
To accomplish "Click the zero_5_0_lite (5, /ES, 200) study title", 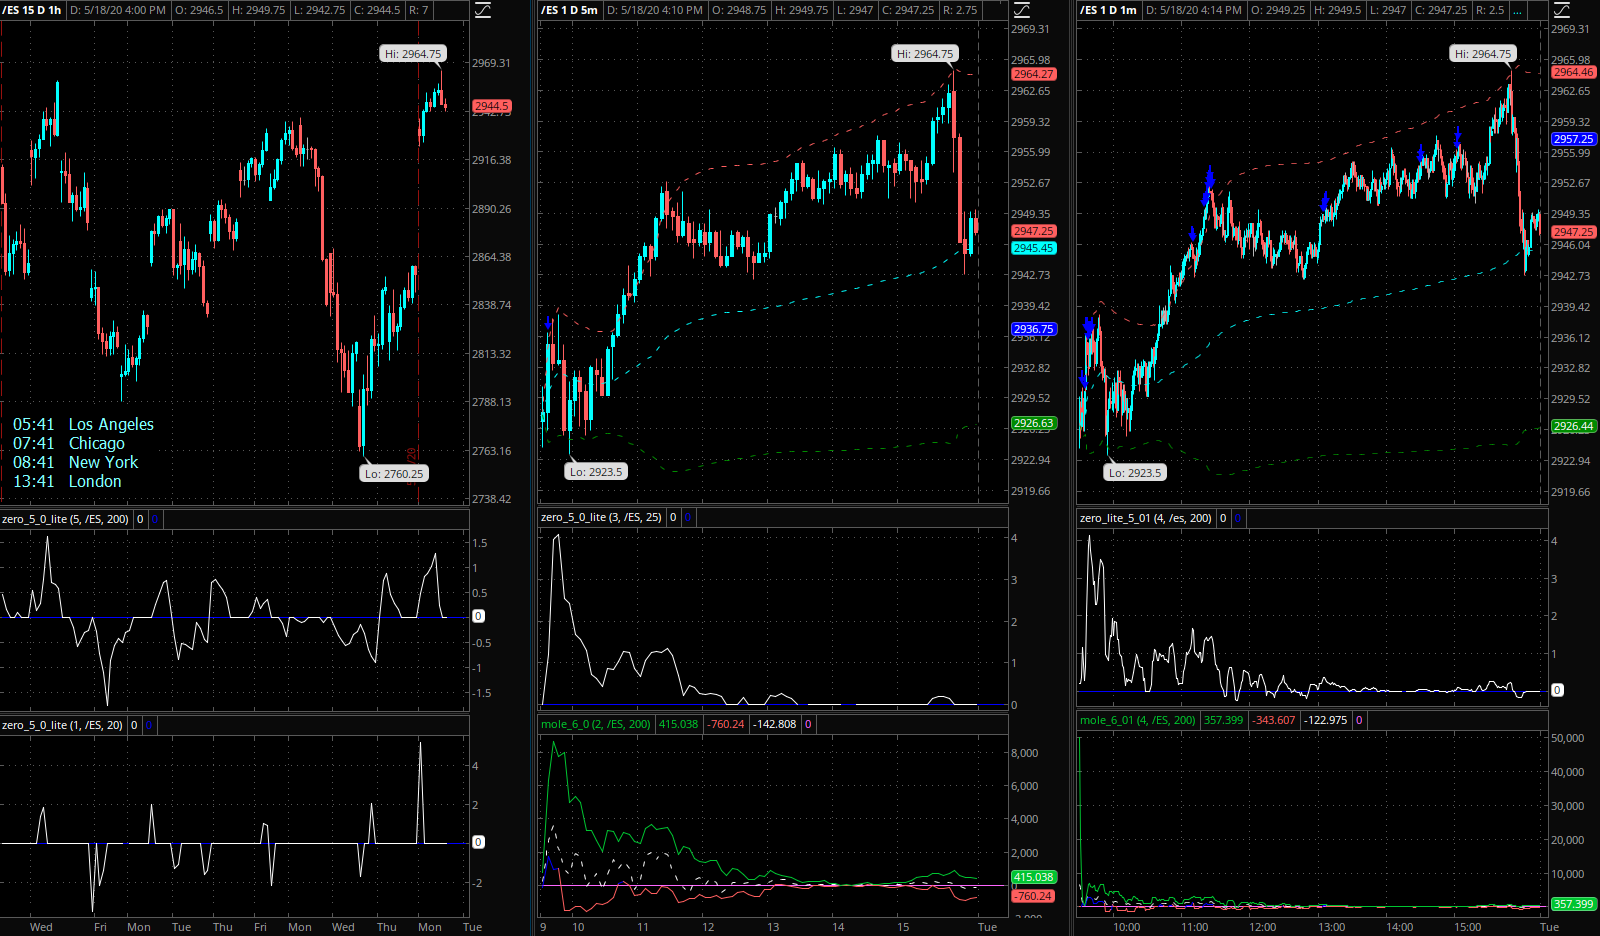I will point(65,519).
